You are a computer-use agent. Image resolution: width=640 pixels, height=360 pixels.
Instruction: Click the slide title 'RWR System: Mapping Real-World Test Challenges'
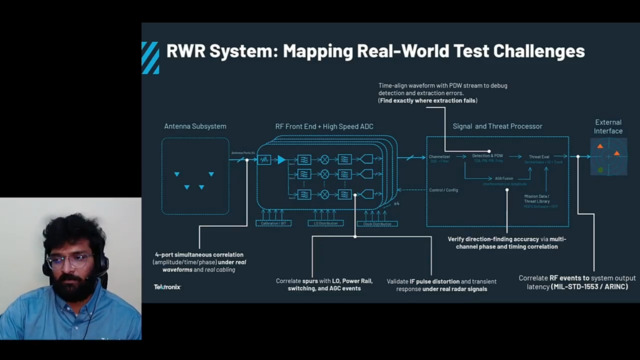pos(376,51)
